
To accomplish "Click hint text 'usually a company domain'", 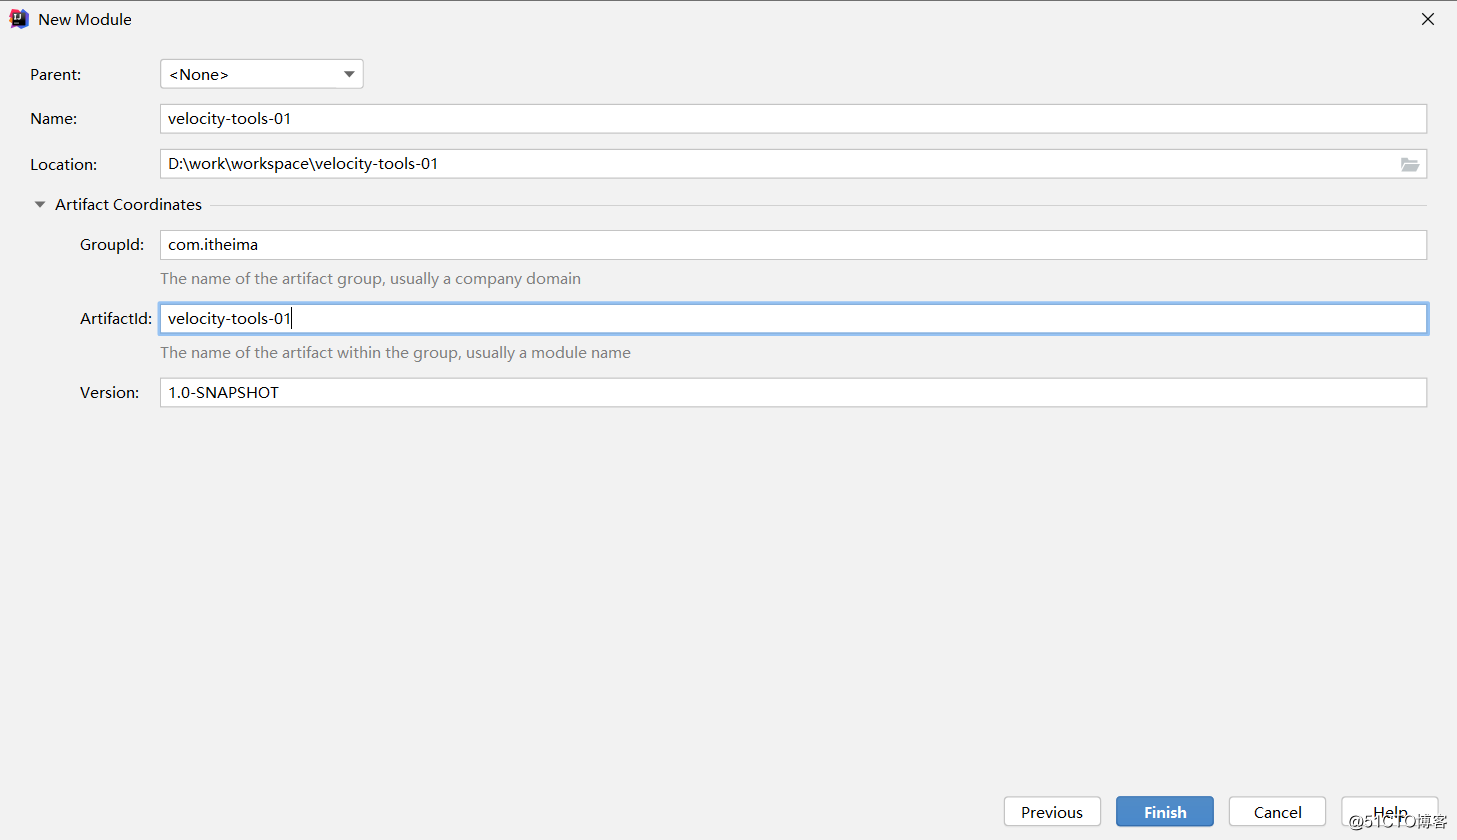I will click(485, 279).
